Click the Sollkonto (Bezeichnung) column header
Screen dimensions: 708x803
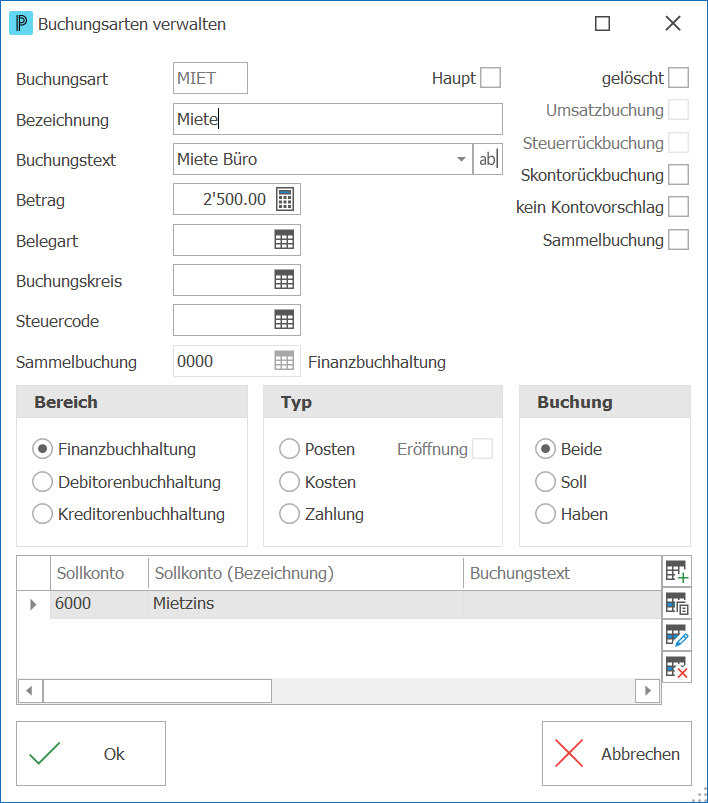[306, 573]
